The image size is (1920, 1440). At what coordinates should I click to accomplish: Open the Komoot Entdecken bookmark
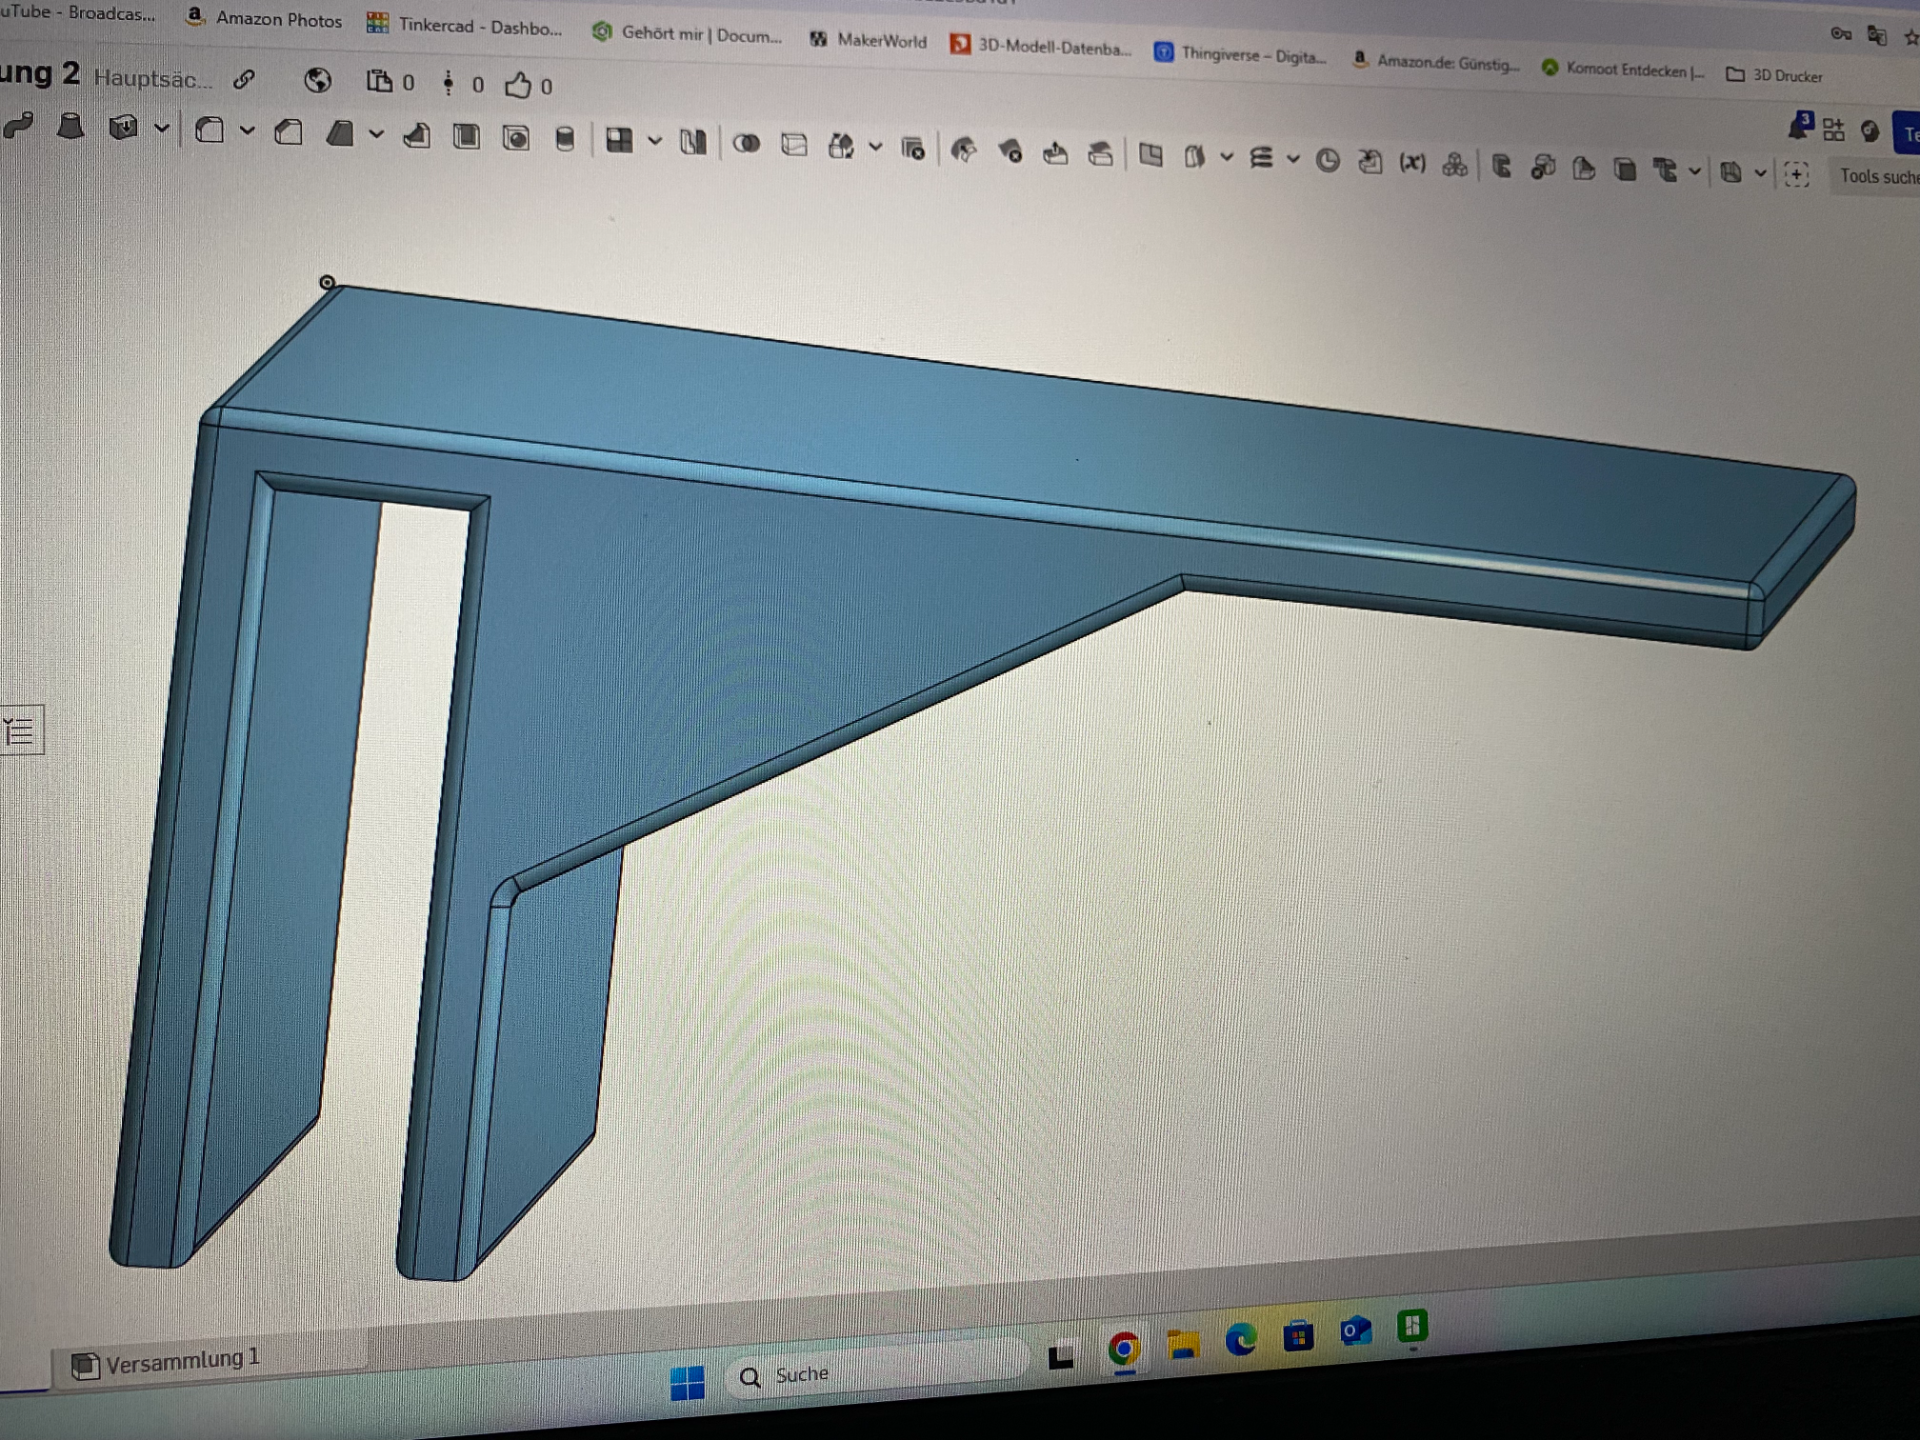[x=1623, y=69]
